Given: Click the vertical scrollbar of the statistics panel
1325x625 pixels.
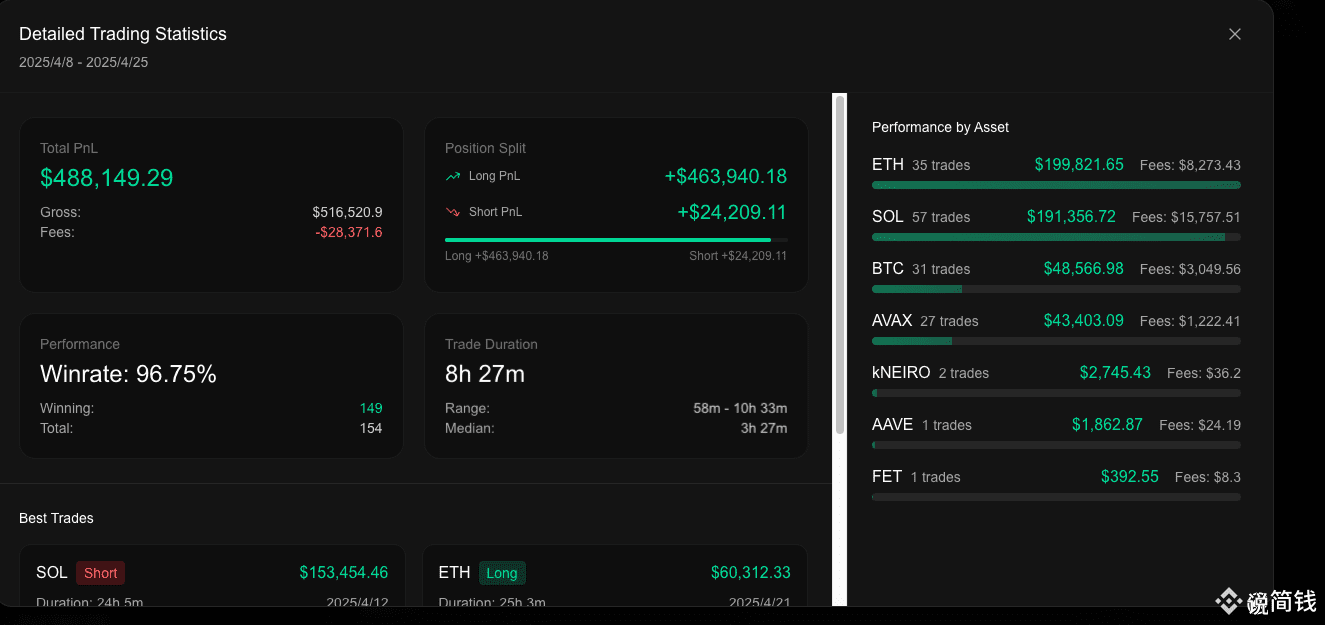Looking at the screenshot, I should click(x=840, y=265).
